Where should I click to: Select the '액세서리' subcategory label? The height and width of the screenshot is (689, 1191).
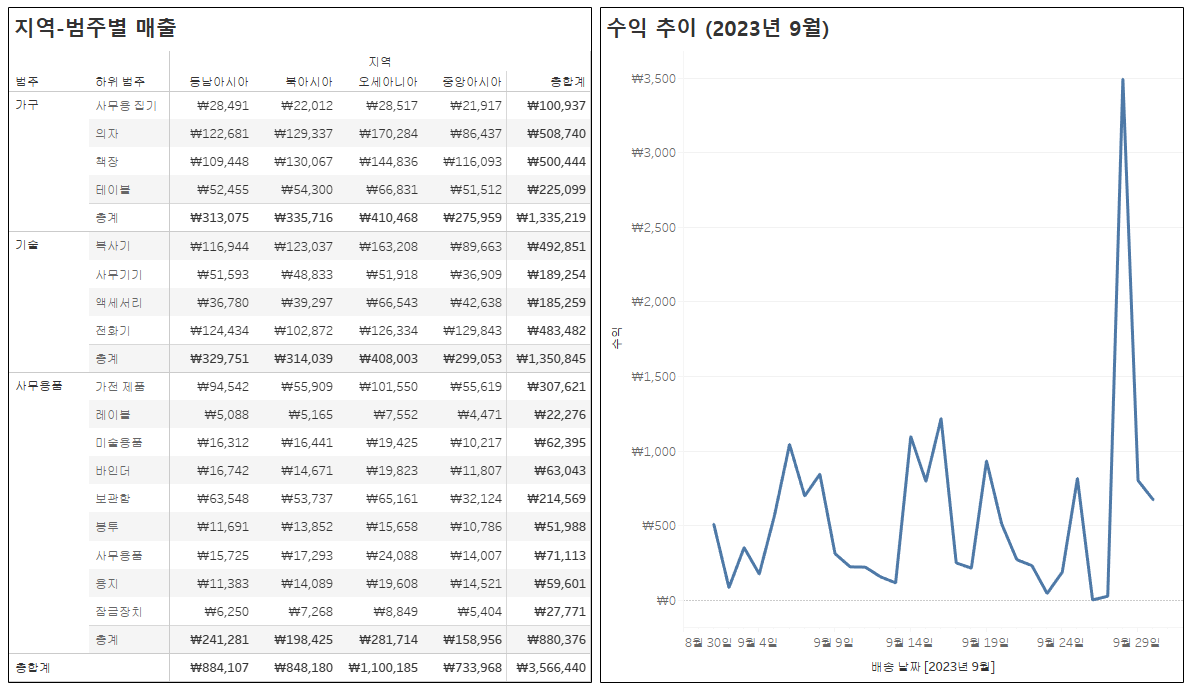(x=118, y=302)
